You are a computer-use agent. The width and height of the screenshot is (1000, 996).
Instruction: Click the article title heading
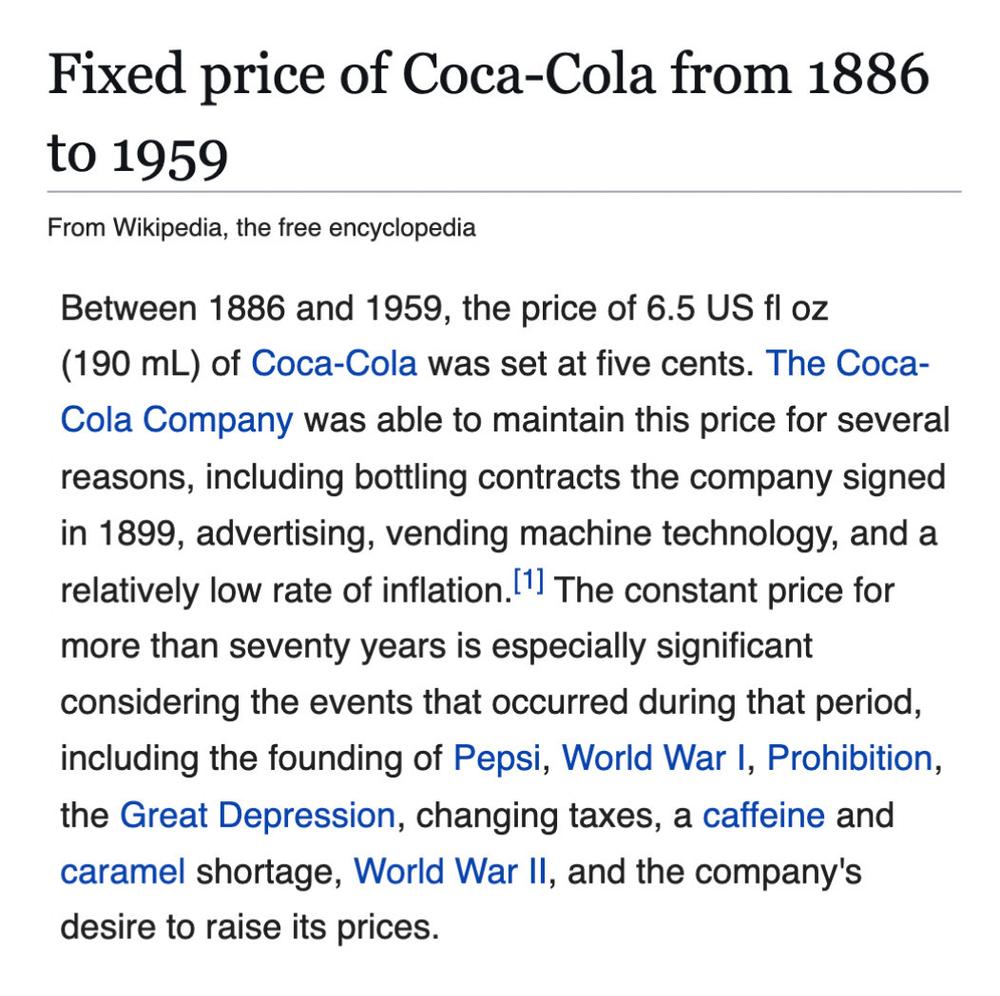tap(488, 114)
